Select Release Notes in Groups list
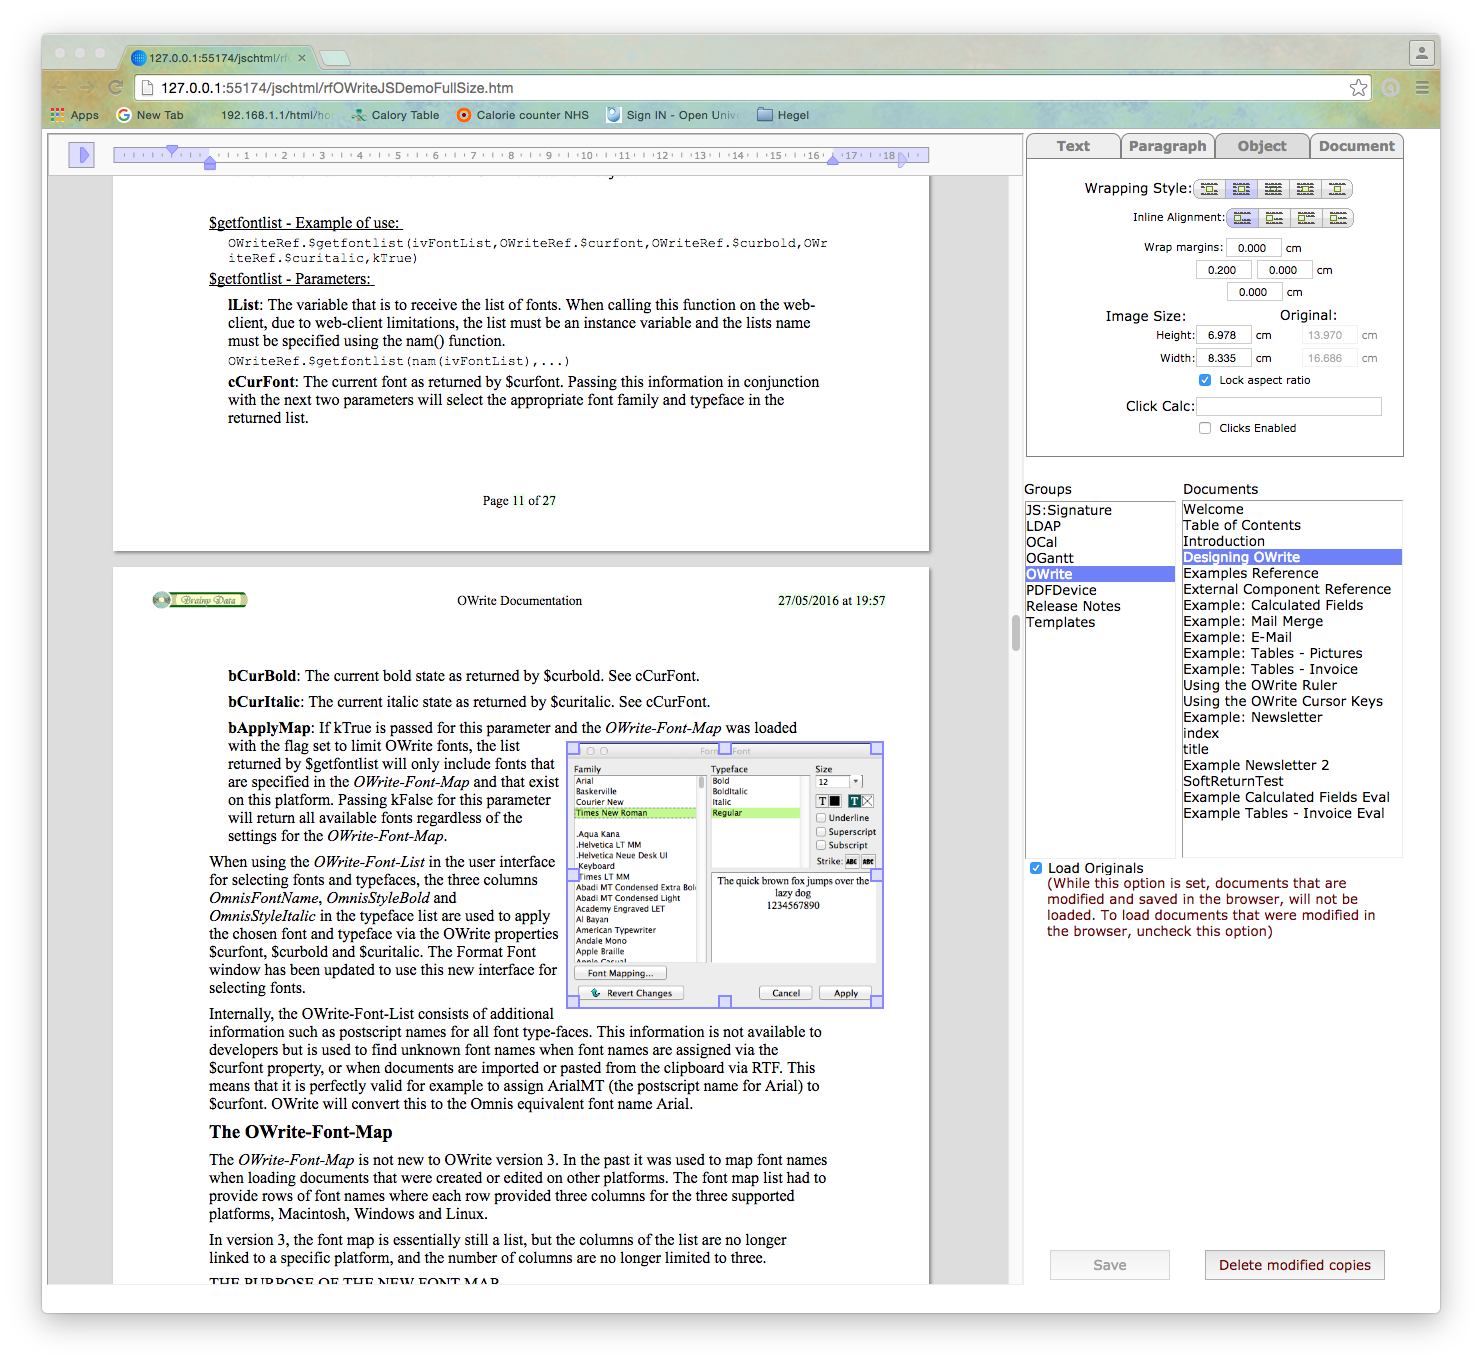The width and height of the screenshot is (1482, 1363). click(1100, 606)
